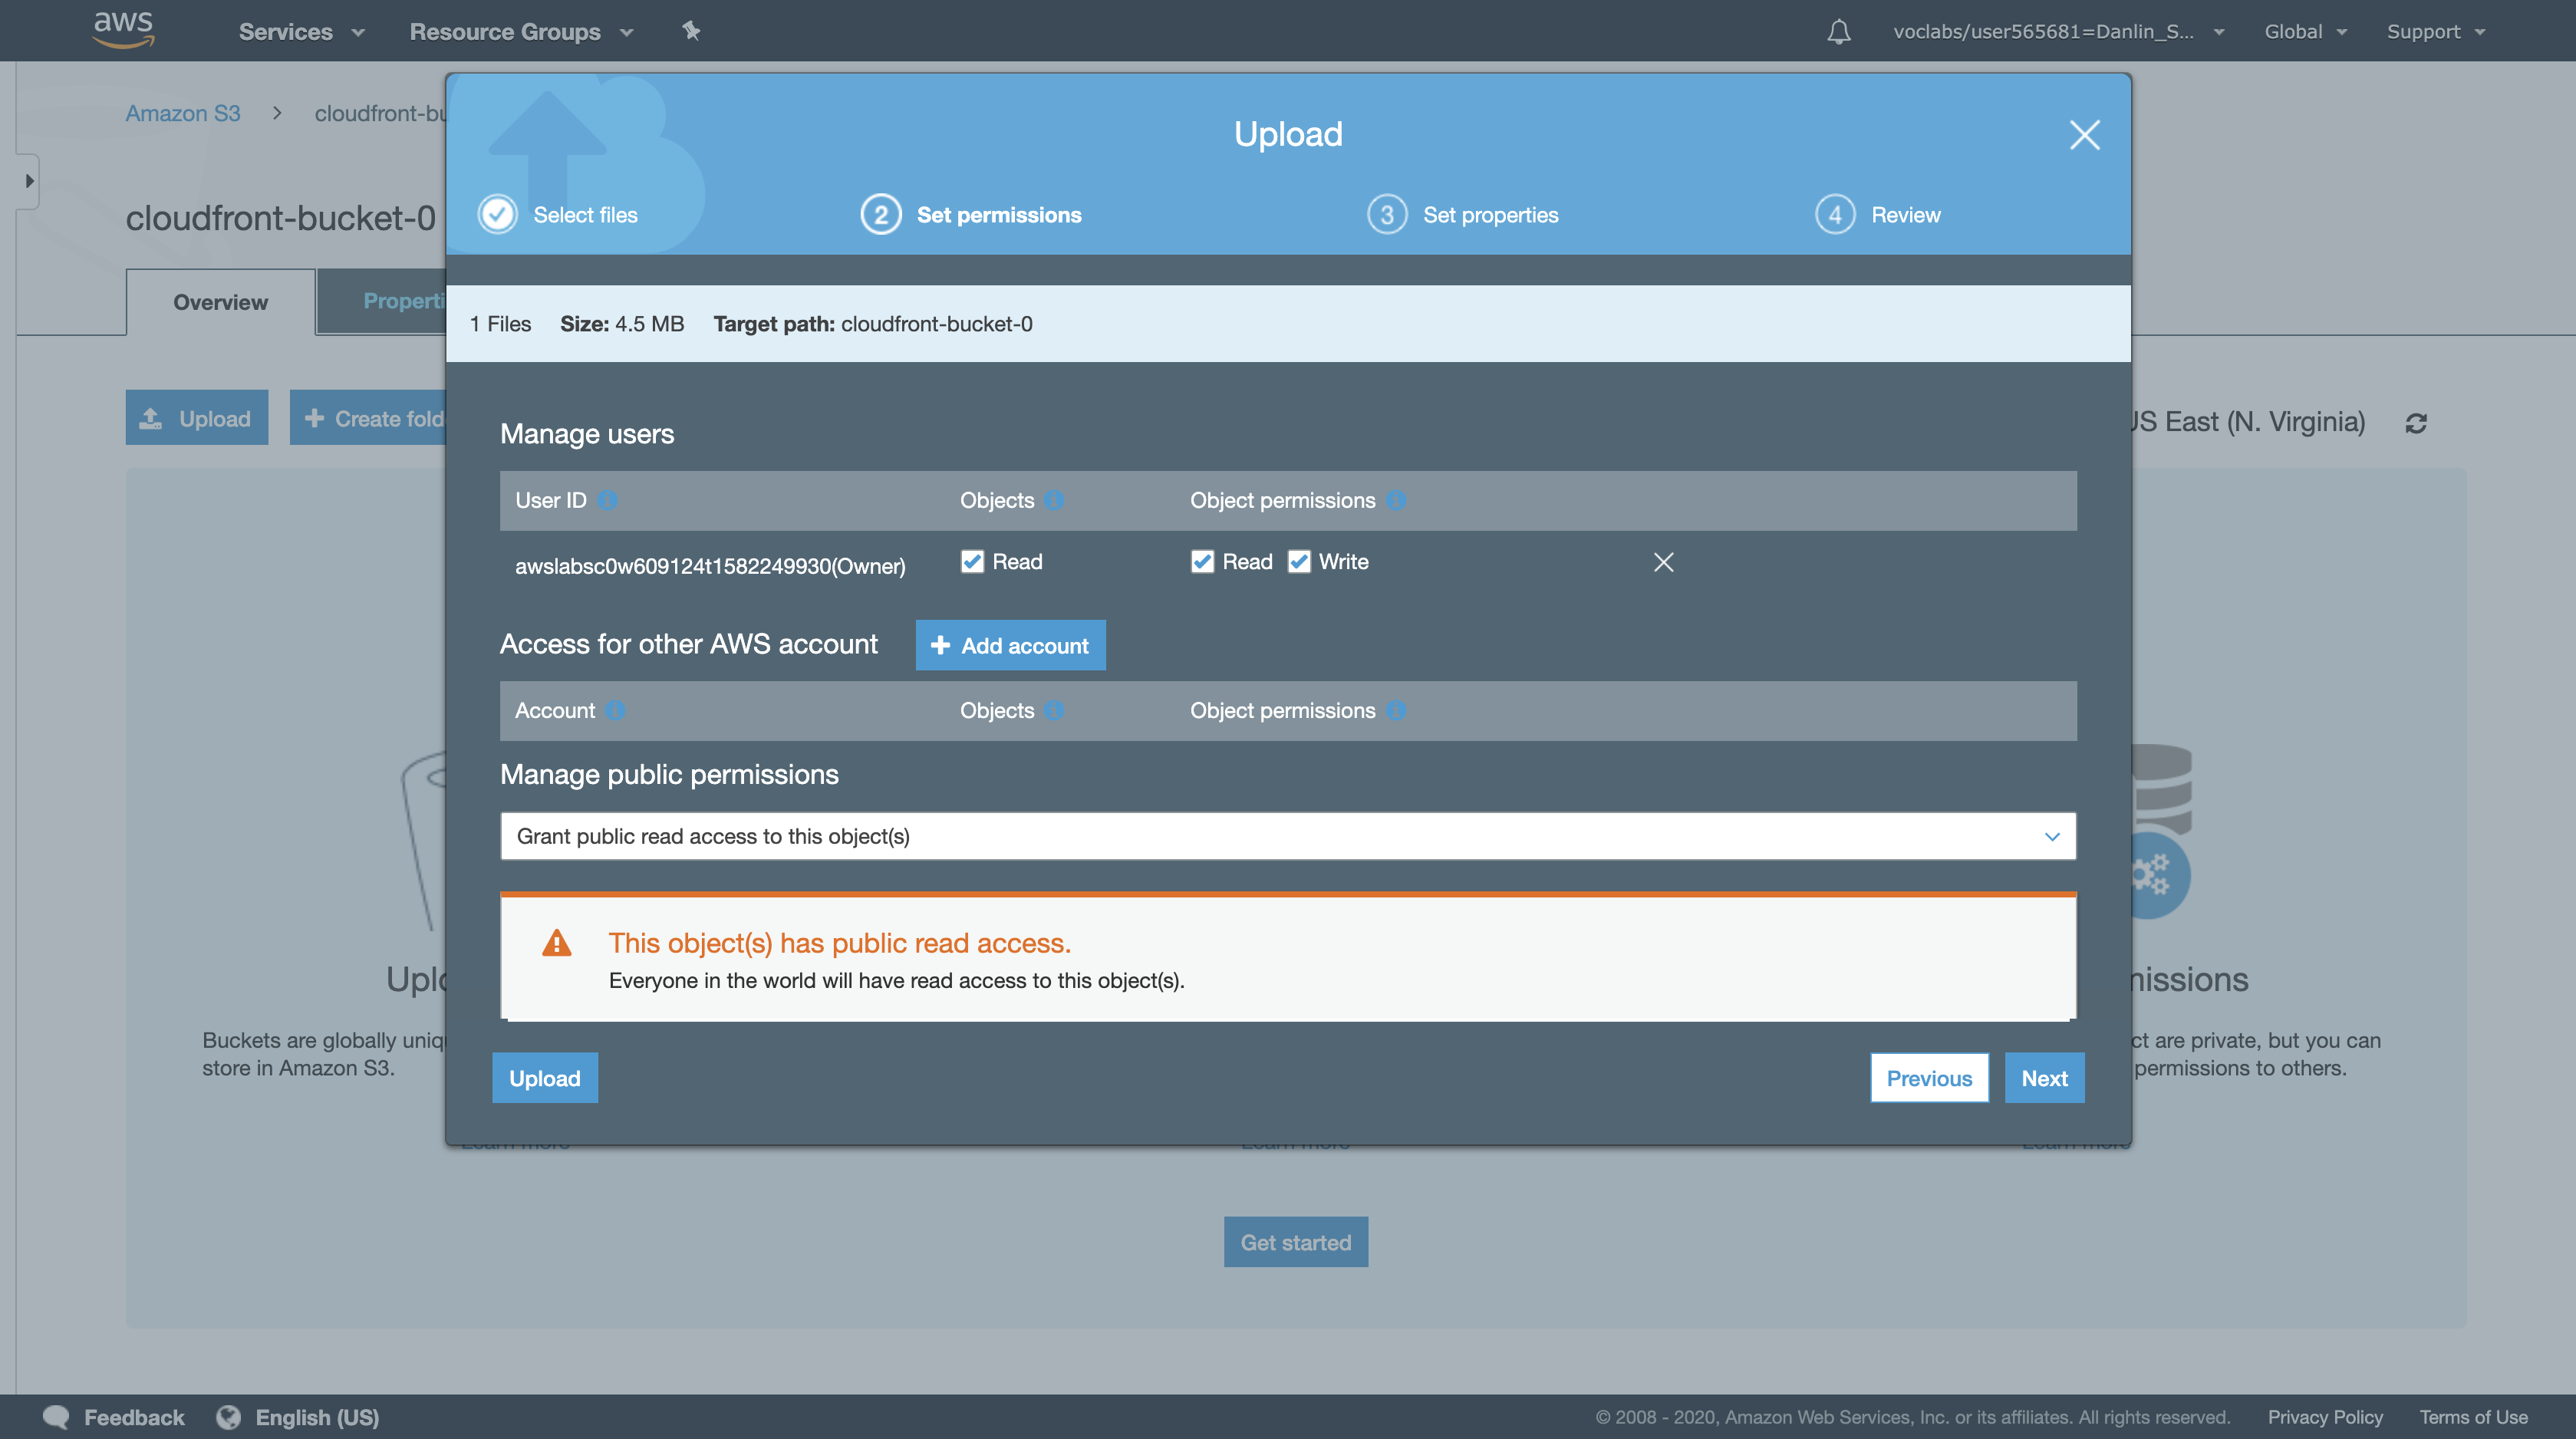Toggle the Object permissions Write checkbox
This screenshot has width=2576, height=1439.
pyautogui.click(x=1298, y=562)
